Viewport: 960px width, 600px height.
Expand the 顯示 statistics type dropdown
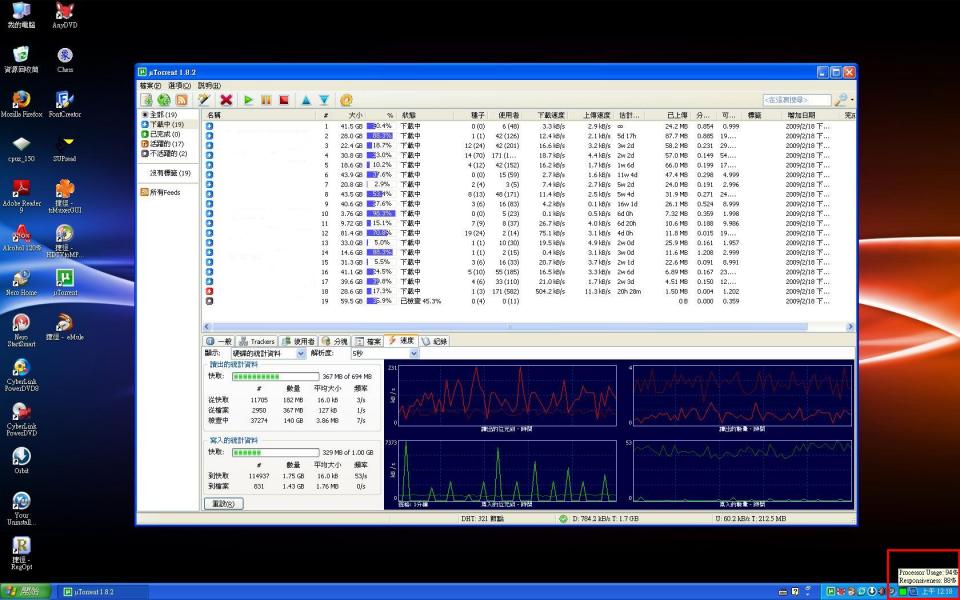coord(268,353)
